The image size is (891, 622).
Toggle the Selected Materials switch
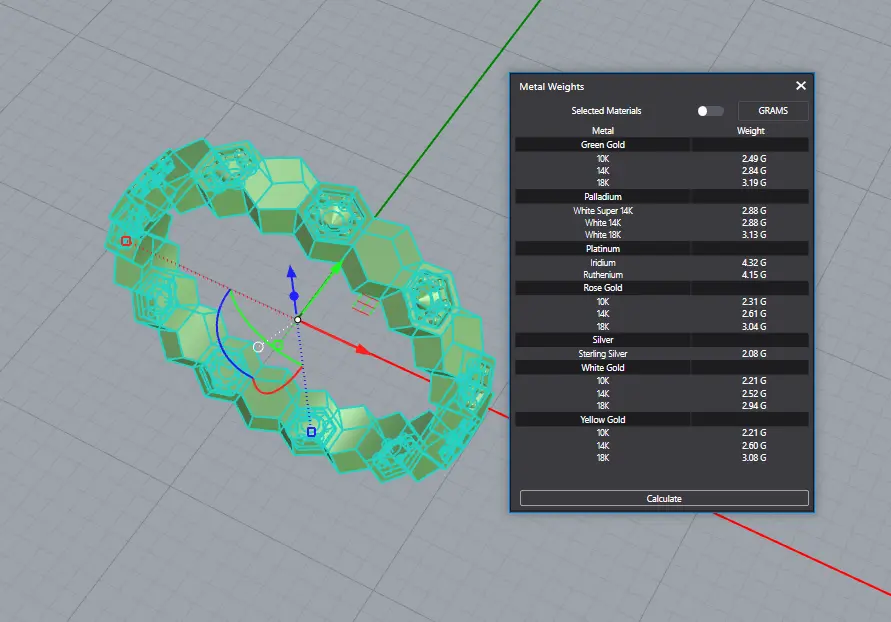(710, 111)
